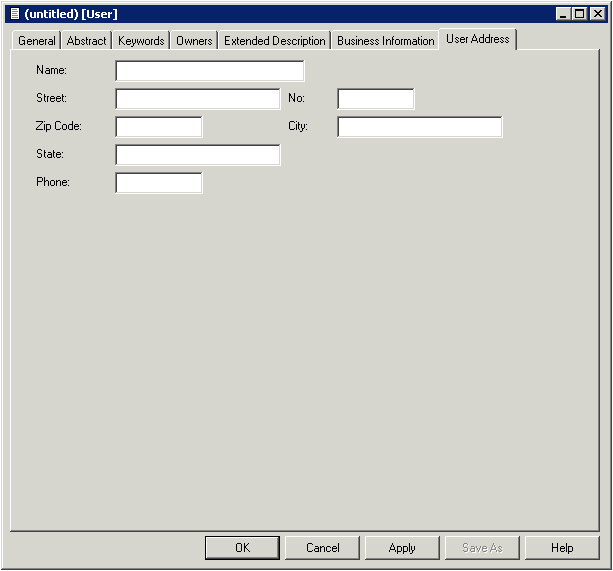Click the document icon in the title bar
This screenshot has height=571, width=613.
coord(14,14)
